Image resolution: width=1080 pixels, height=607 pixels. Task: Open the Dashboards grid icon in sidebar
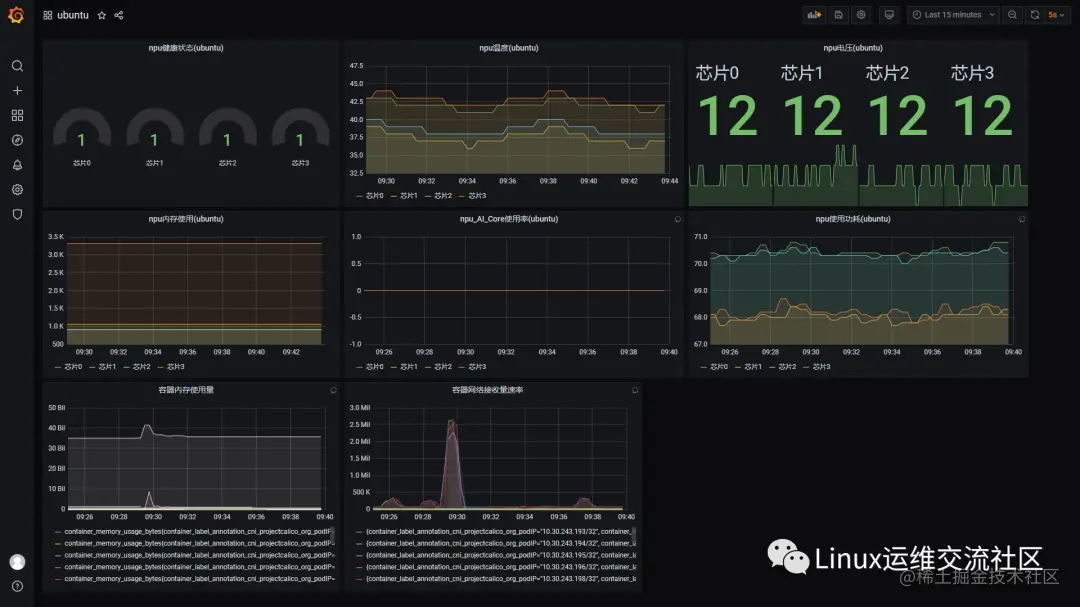(17, 115)
